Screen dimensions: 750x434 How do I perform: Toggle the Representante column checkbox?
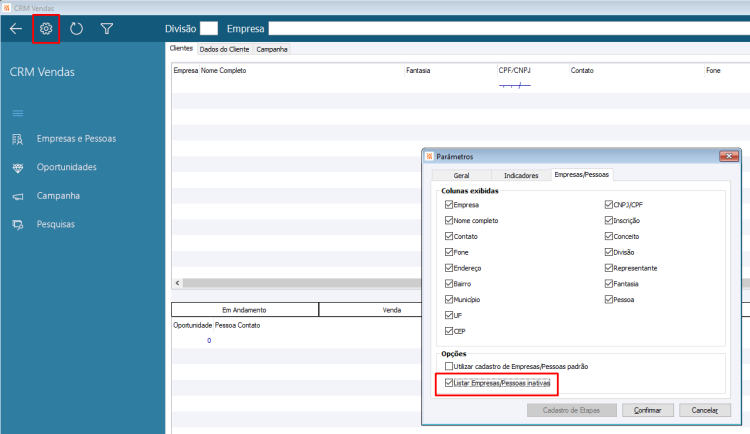608,268
